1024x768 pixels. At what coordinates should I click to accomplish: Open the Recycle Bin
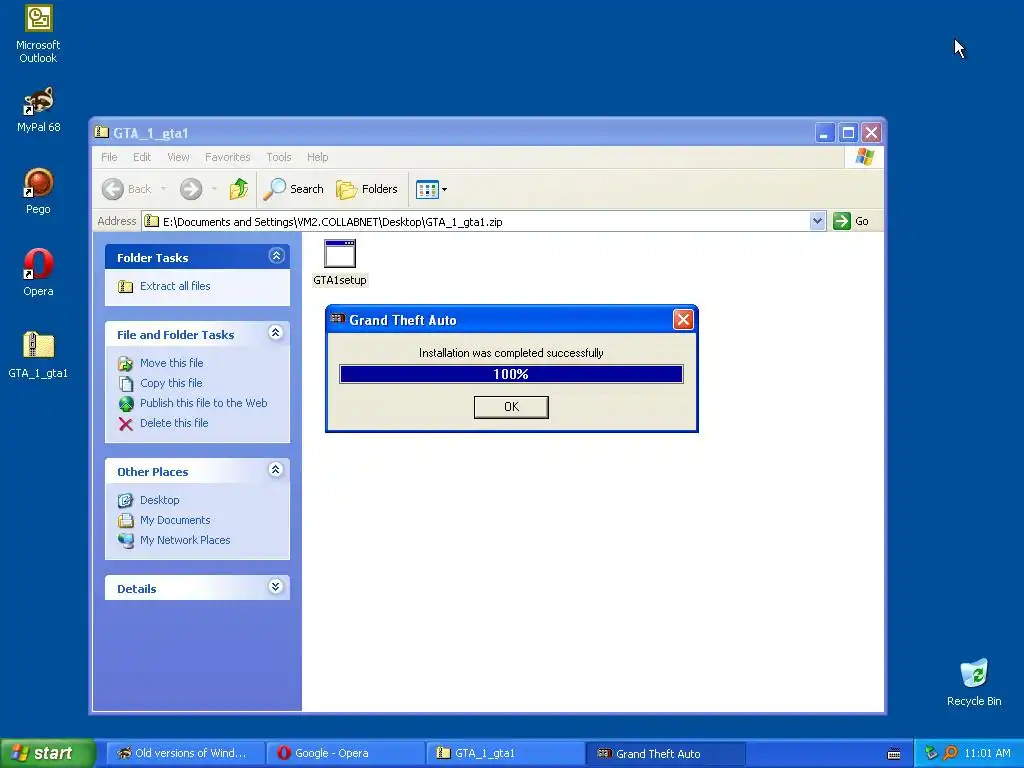974,682
